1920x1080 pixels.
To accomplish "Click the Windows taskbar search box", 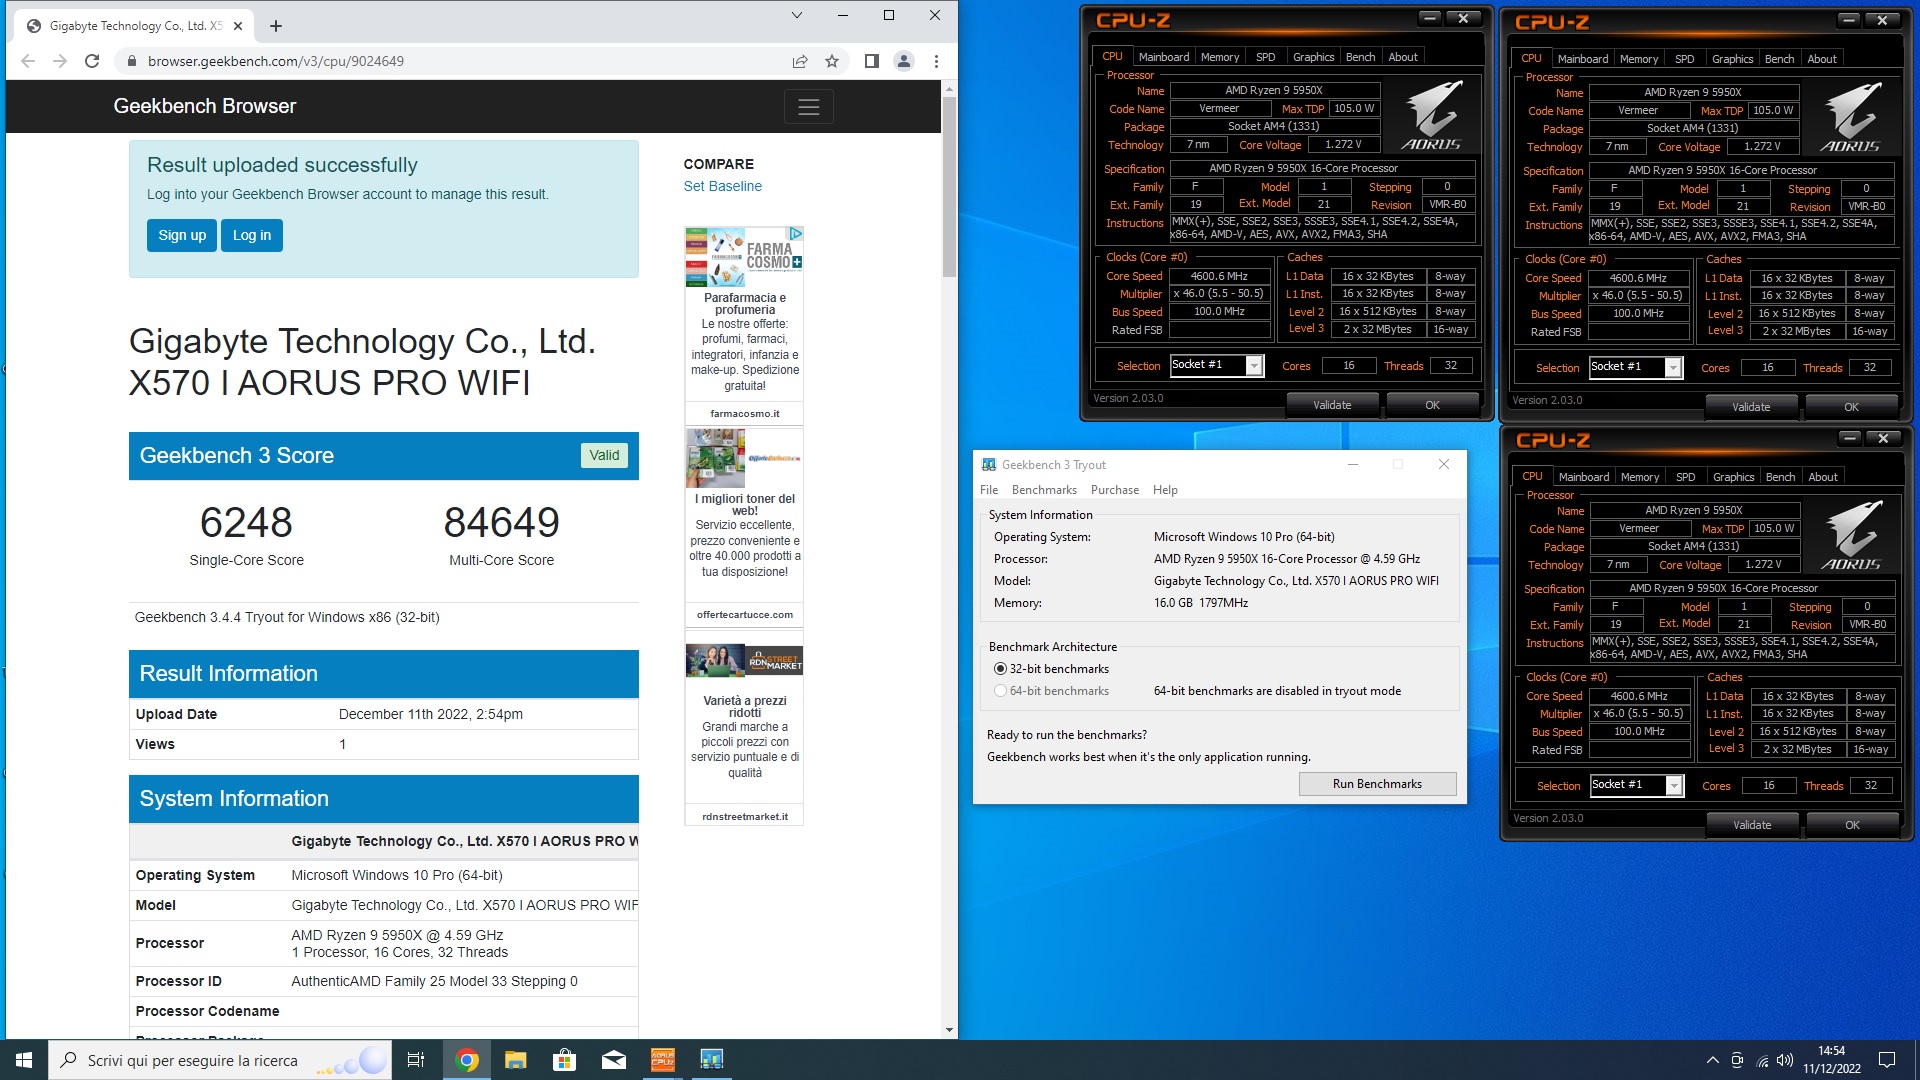I will 219,1060.
